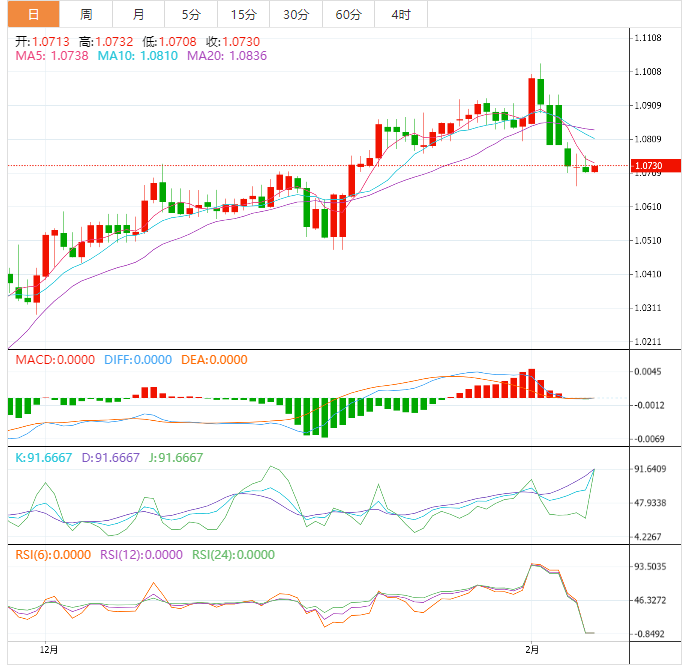Open the 周 (weekly) chart tab
This screenshot has width=691, height=670.
pos(86,14)
